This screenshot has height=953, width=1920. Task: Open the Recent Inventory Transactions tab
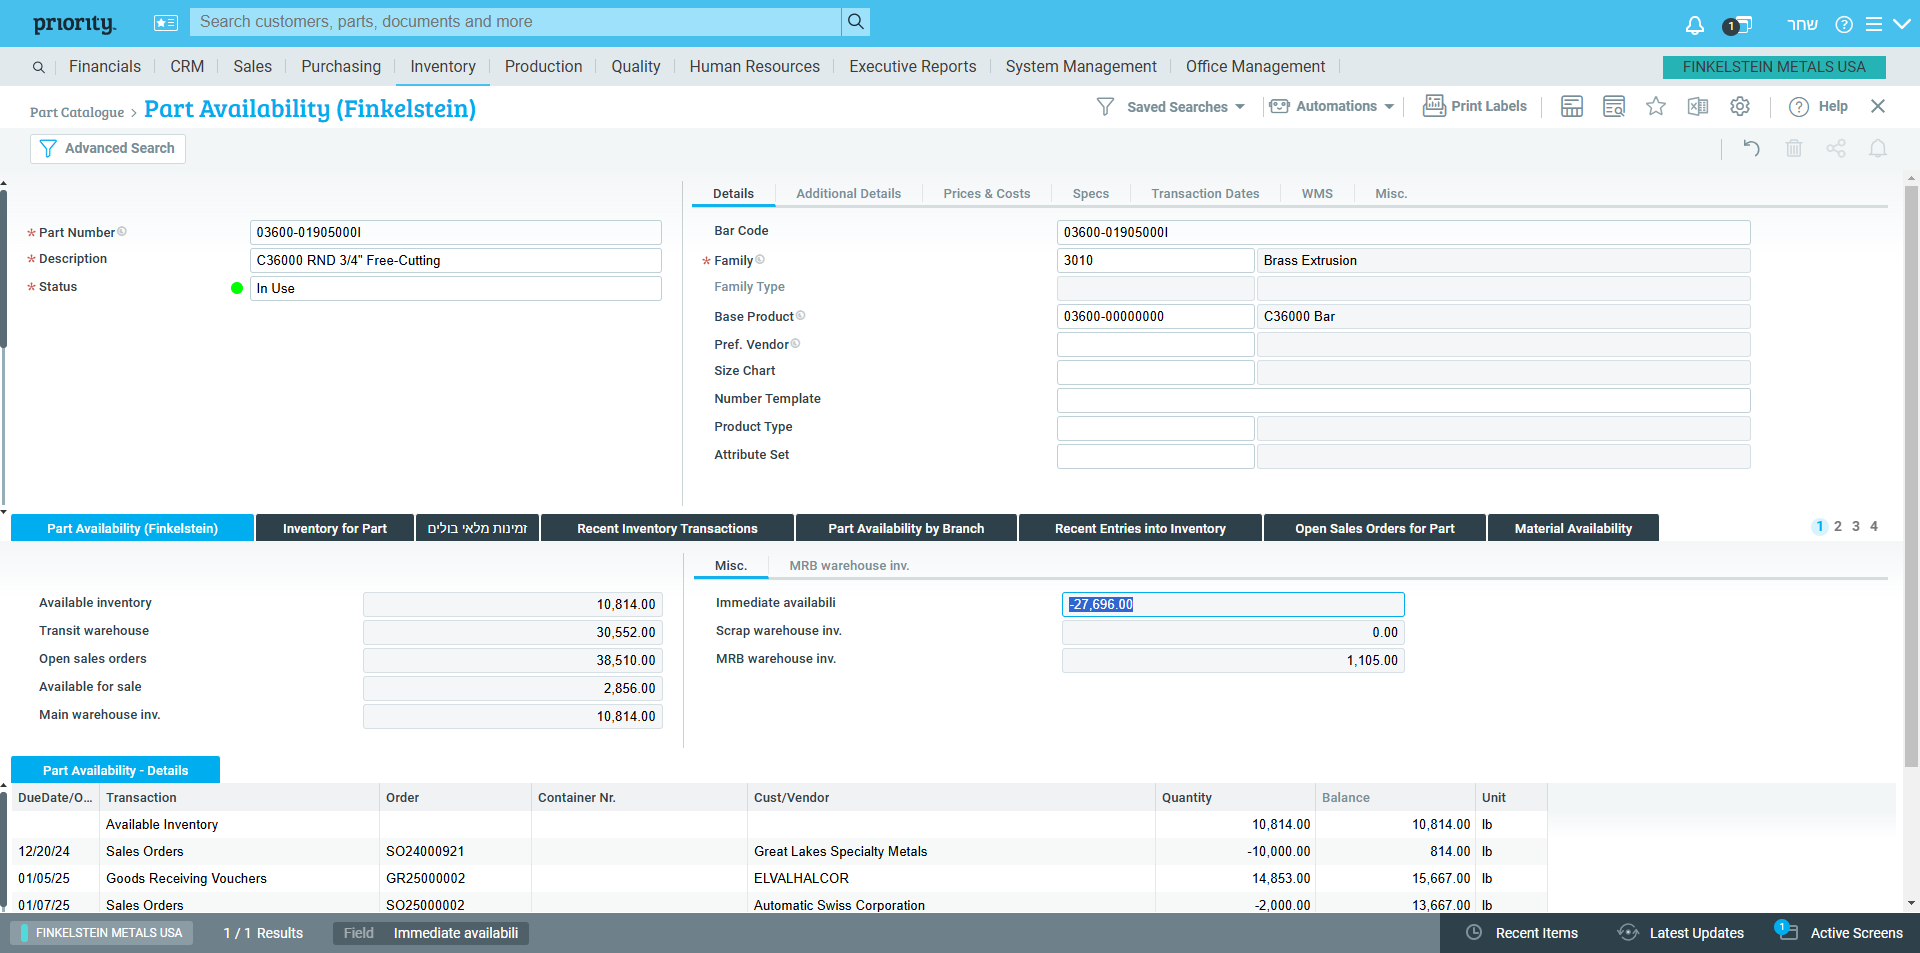667,528
